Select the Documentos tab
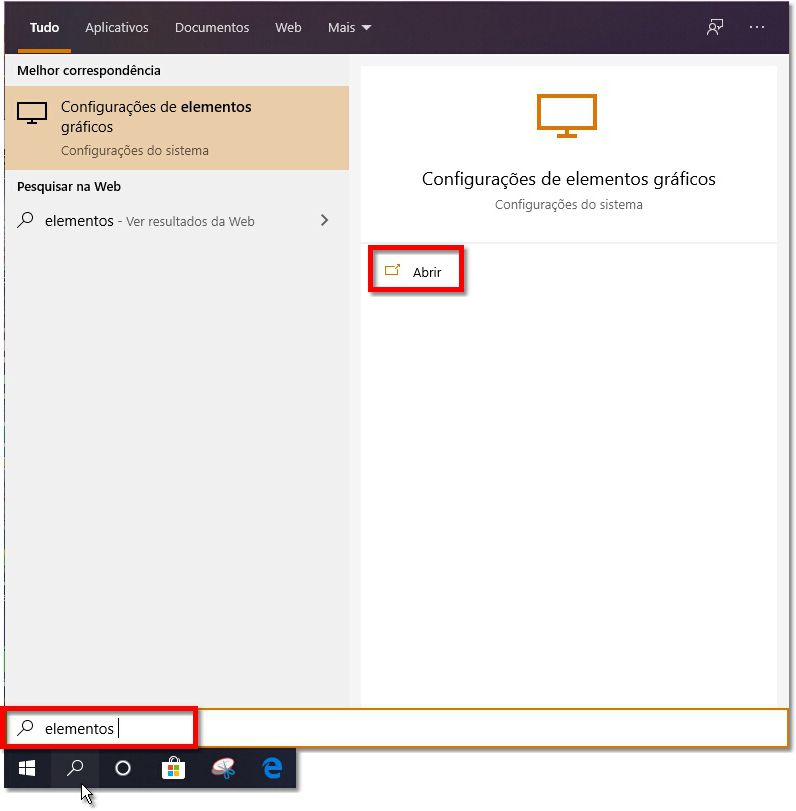The width and height of the screenshot is (796, 811). 212,27
